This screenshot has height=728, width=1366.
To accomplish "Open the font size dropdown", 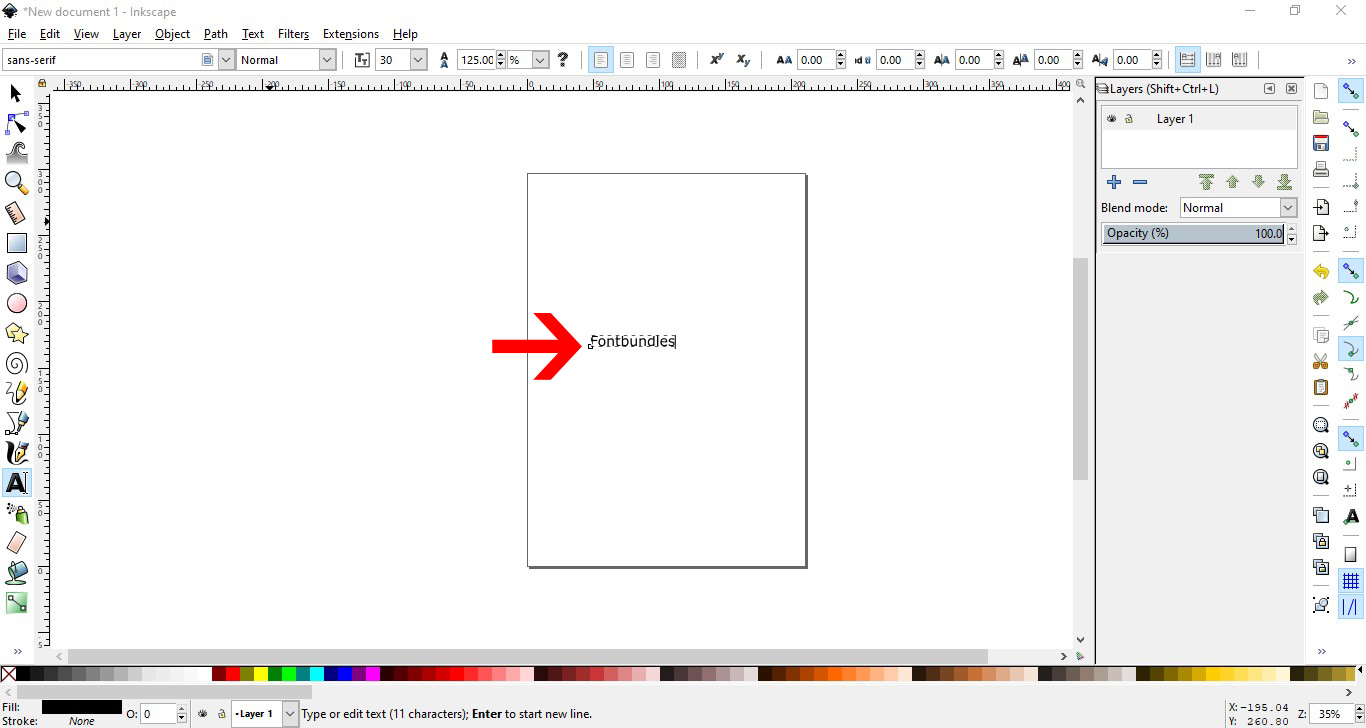I will 418,60.
